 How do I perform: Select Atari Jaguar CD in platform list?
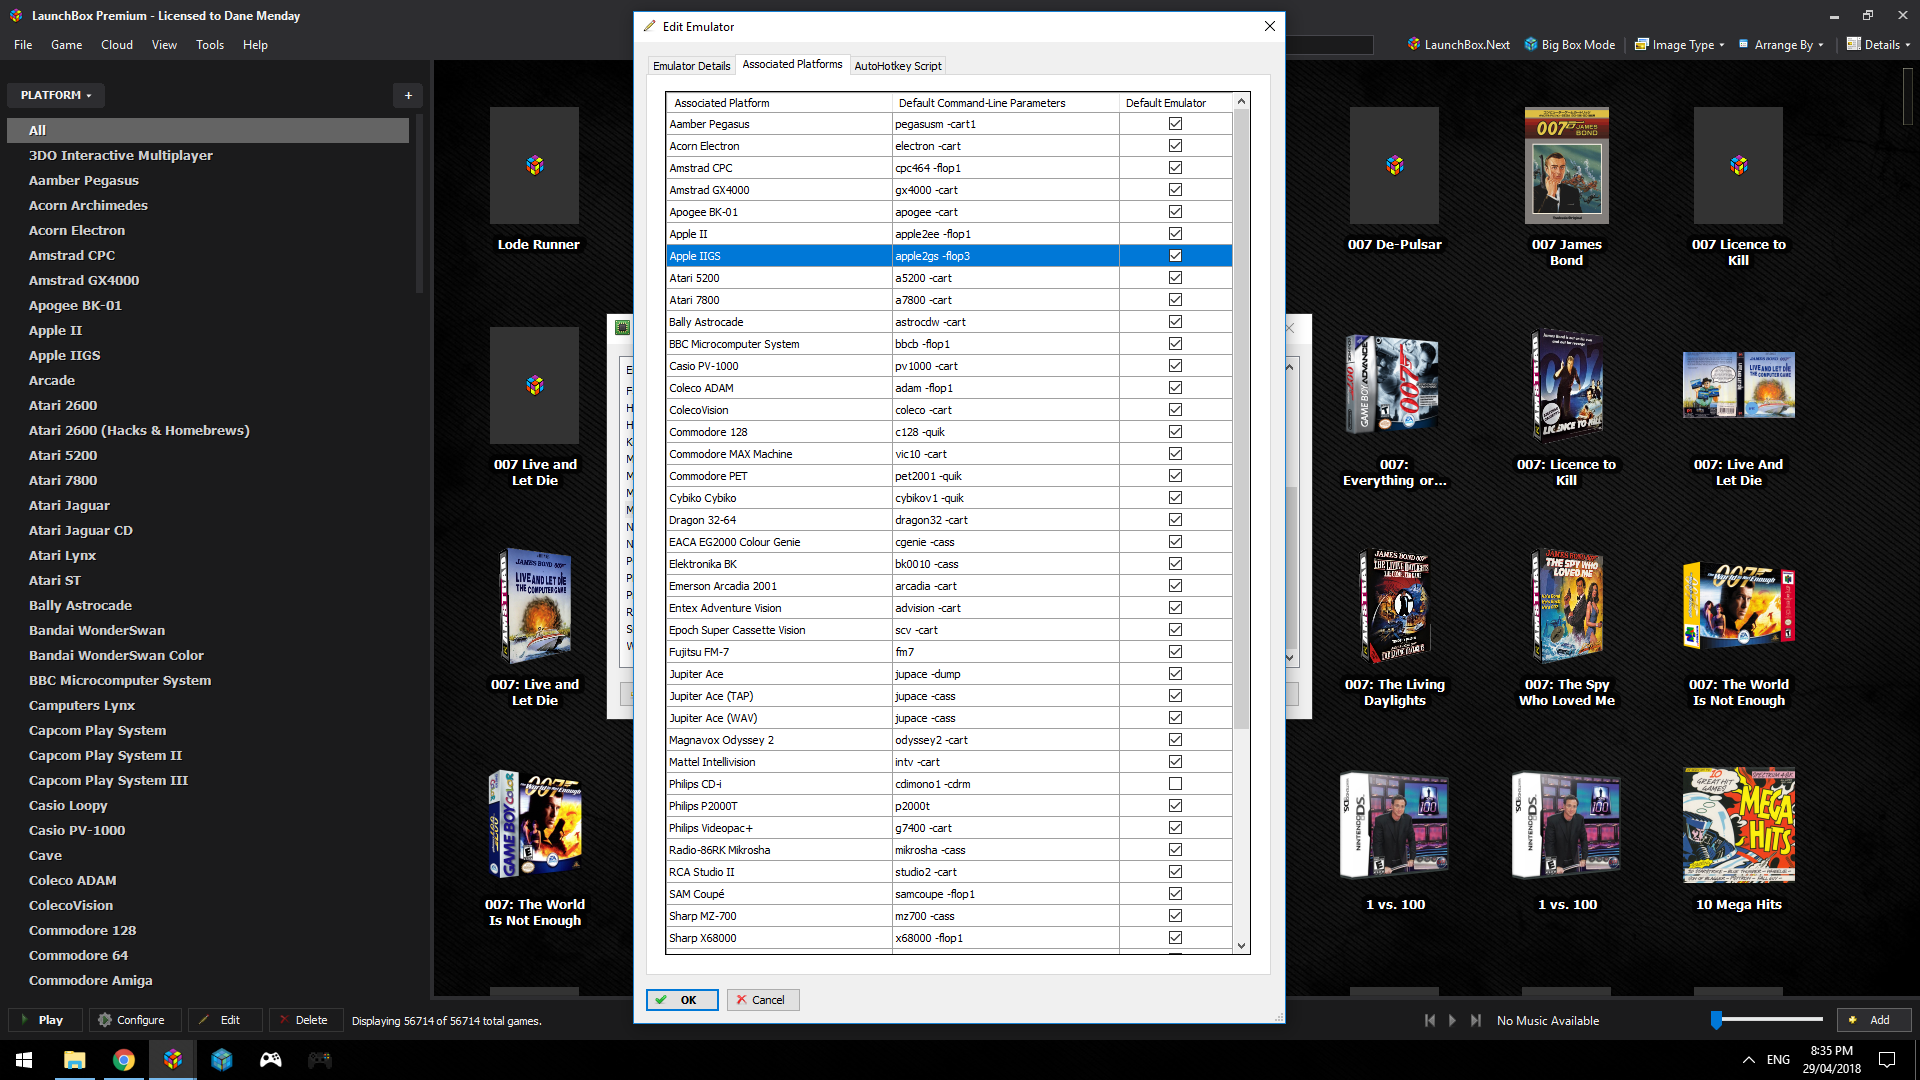[x=80, y=530]
